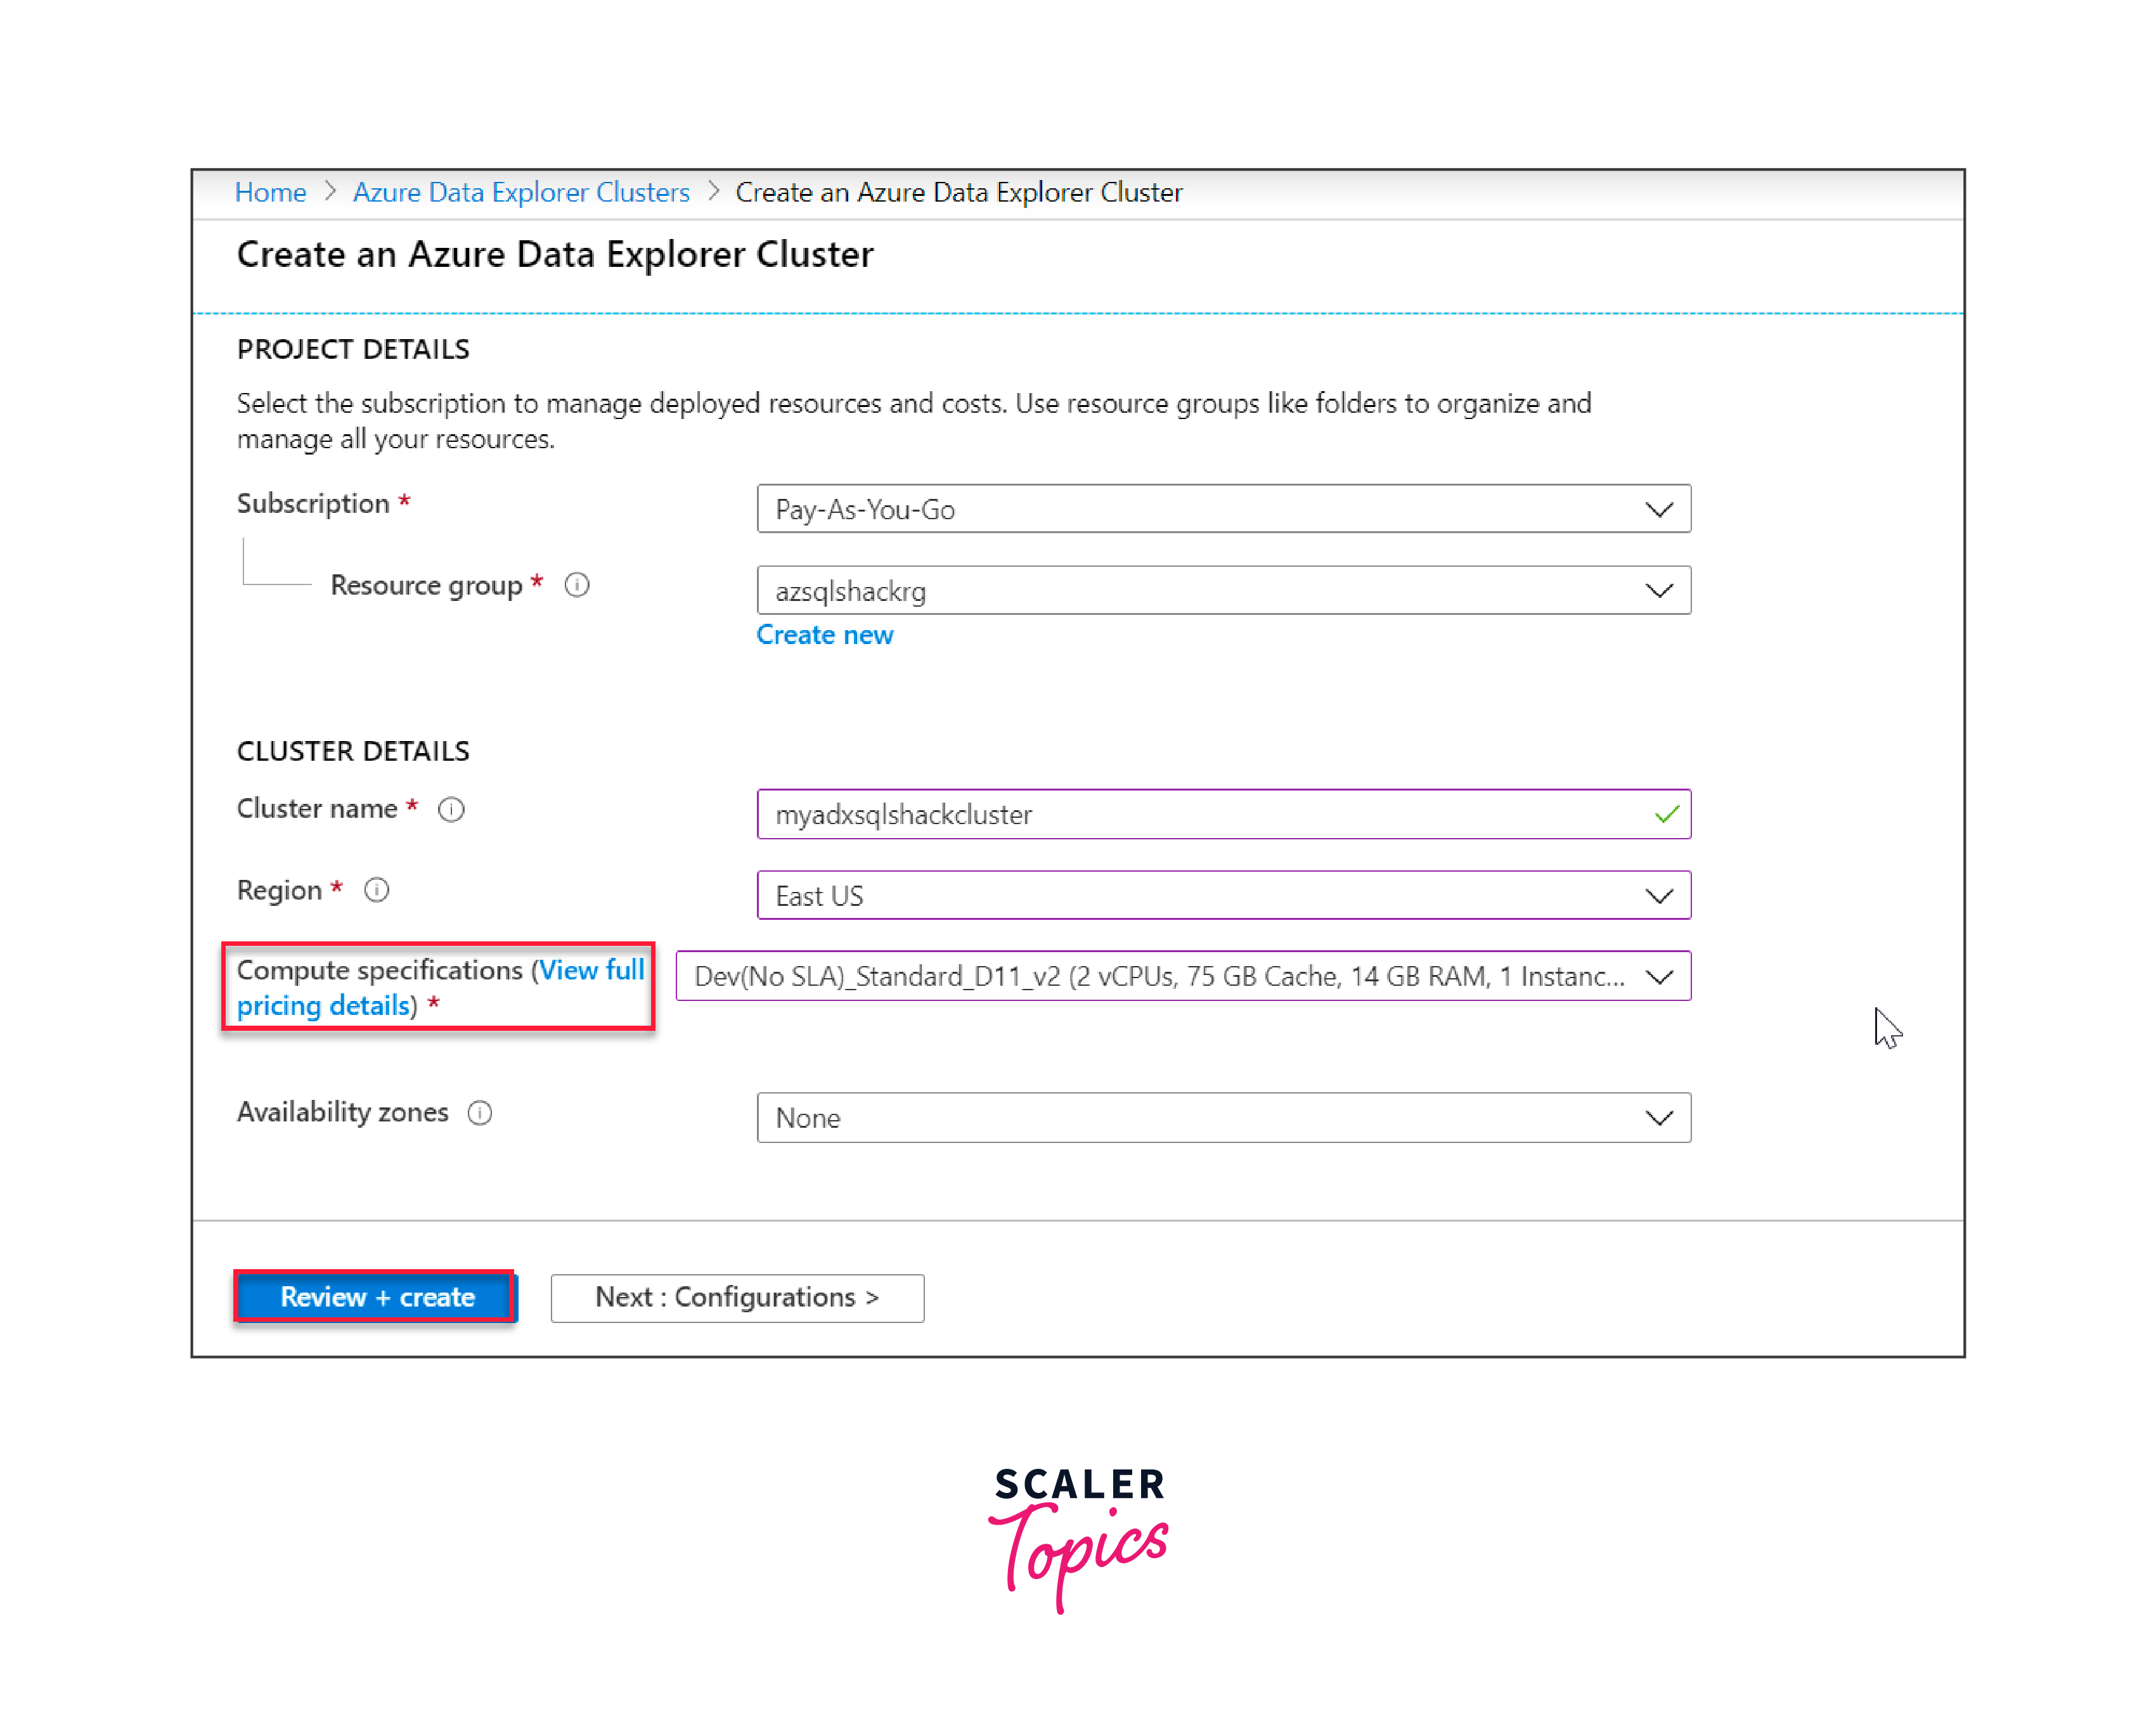Click Create new resource group link

coord(824,635)
